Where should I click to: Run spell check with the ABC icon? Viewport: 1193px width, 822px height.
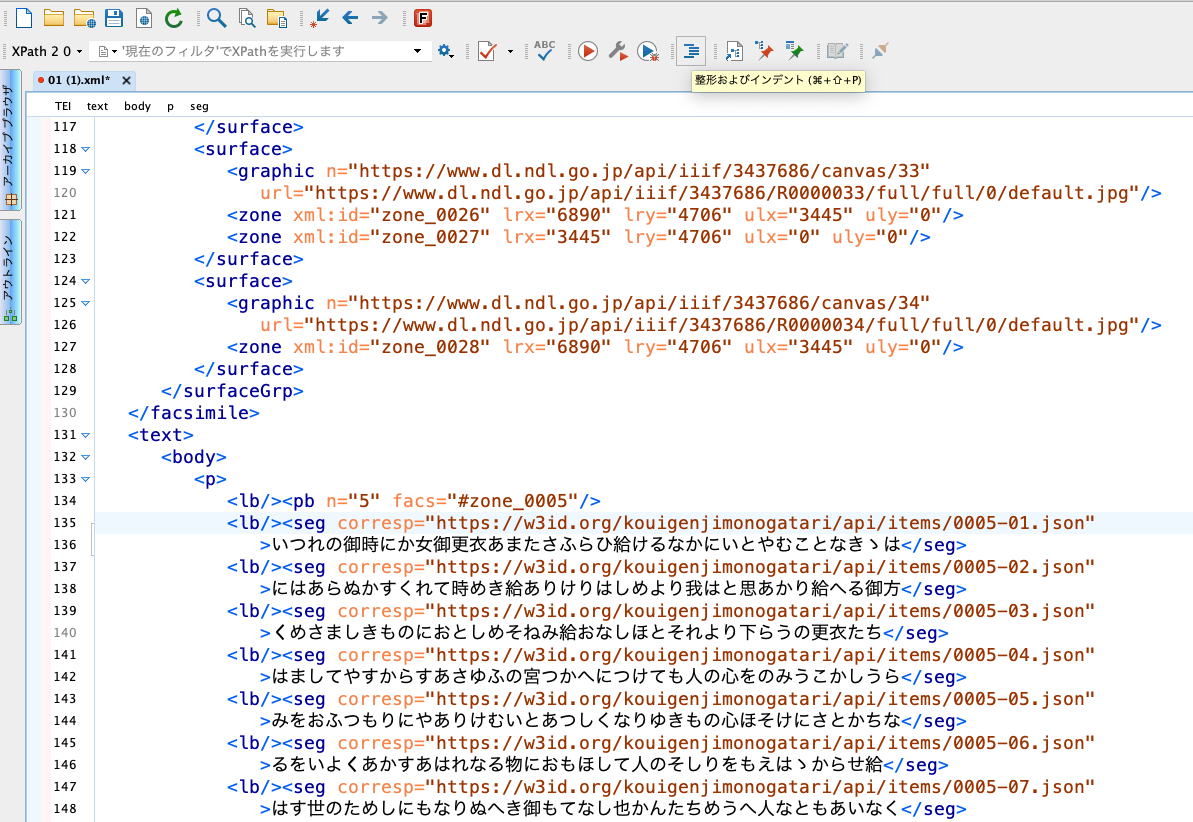coord(545,50)
